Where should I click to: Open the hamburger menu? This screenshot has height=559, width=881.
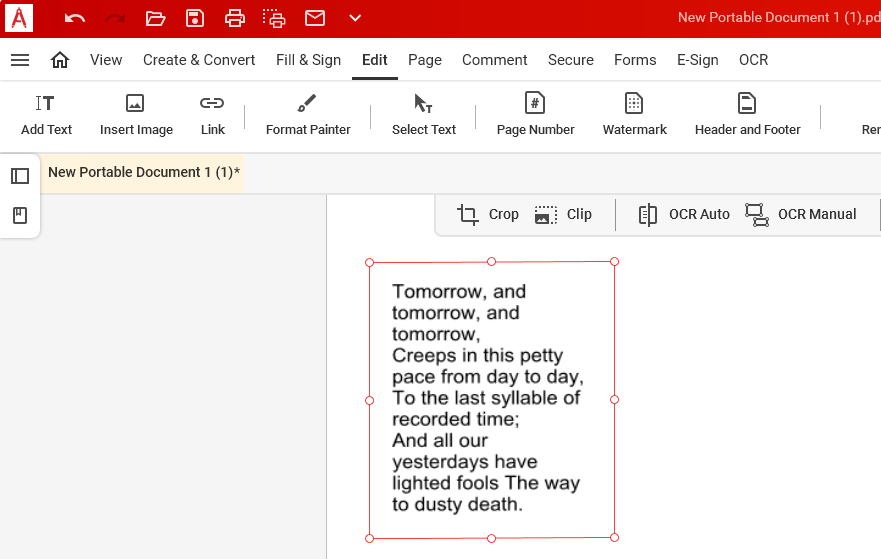(20, 60)
